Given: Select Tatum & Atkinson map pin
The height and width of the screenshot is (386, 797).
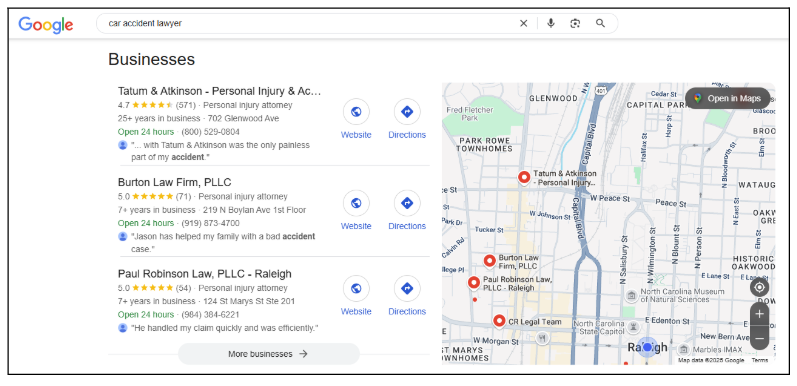Looking at the screenshot, I should coord(524,177).
